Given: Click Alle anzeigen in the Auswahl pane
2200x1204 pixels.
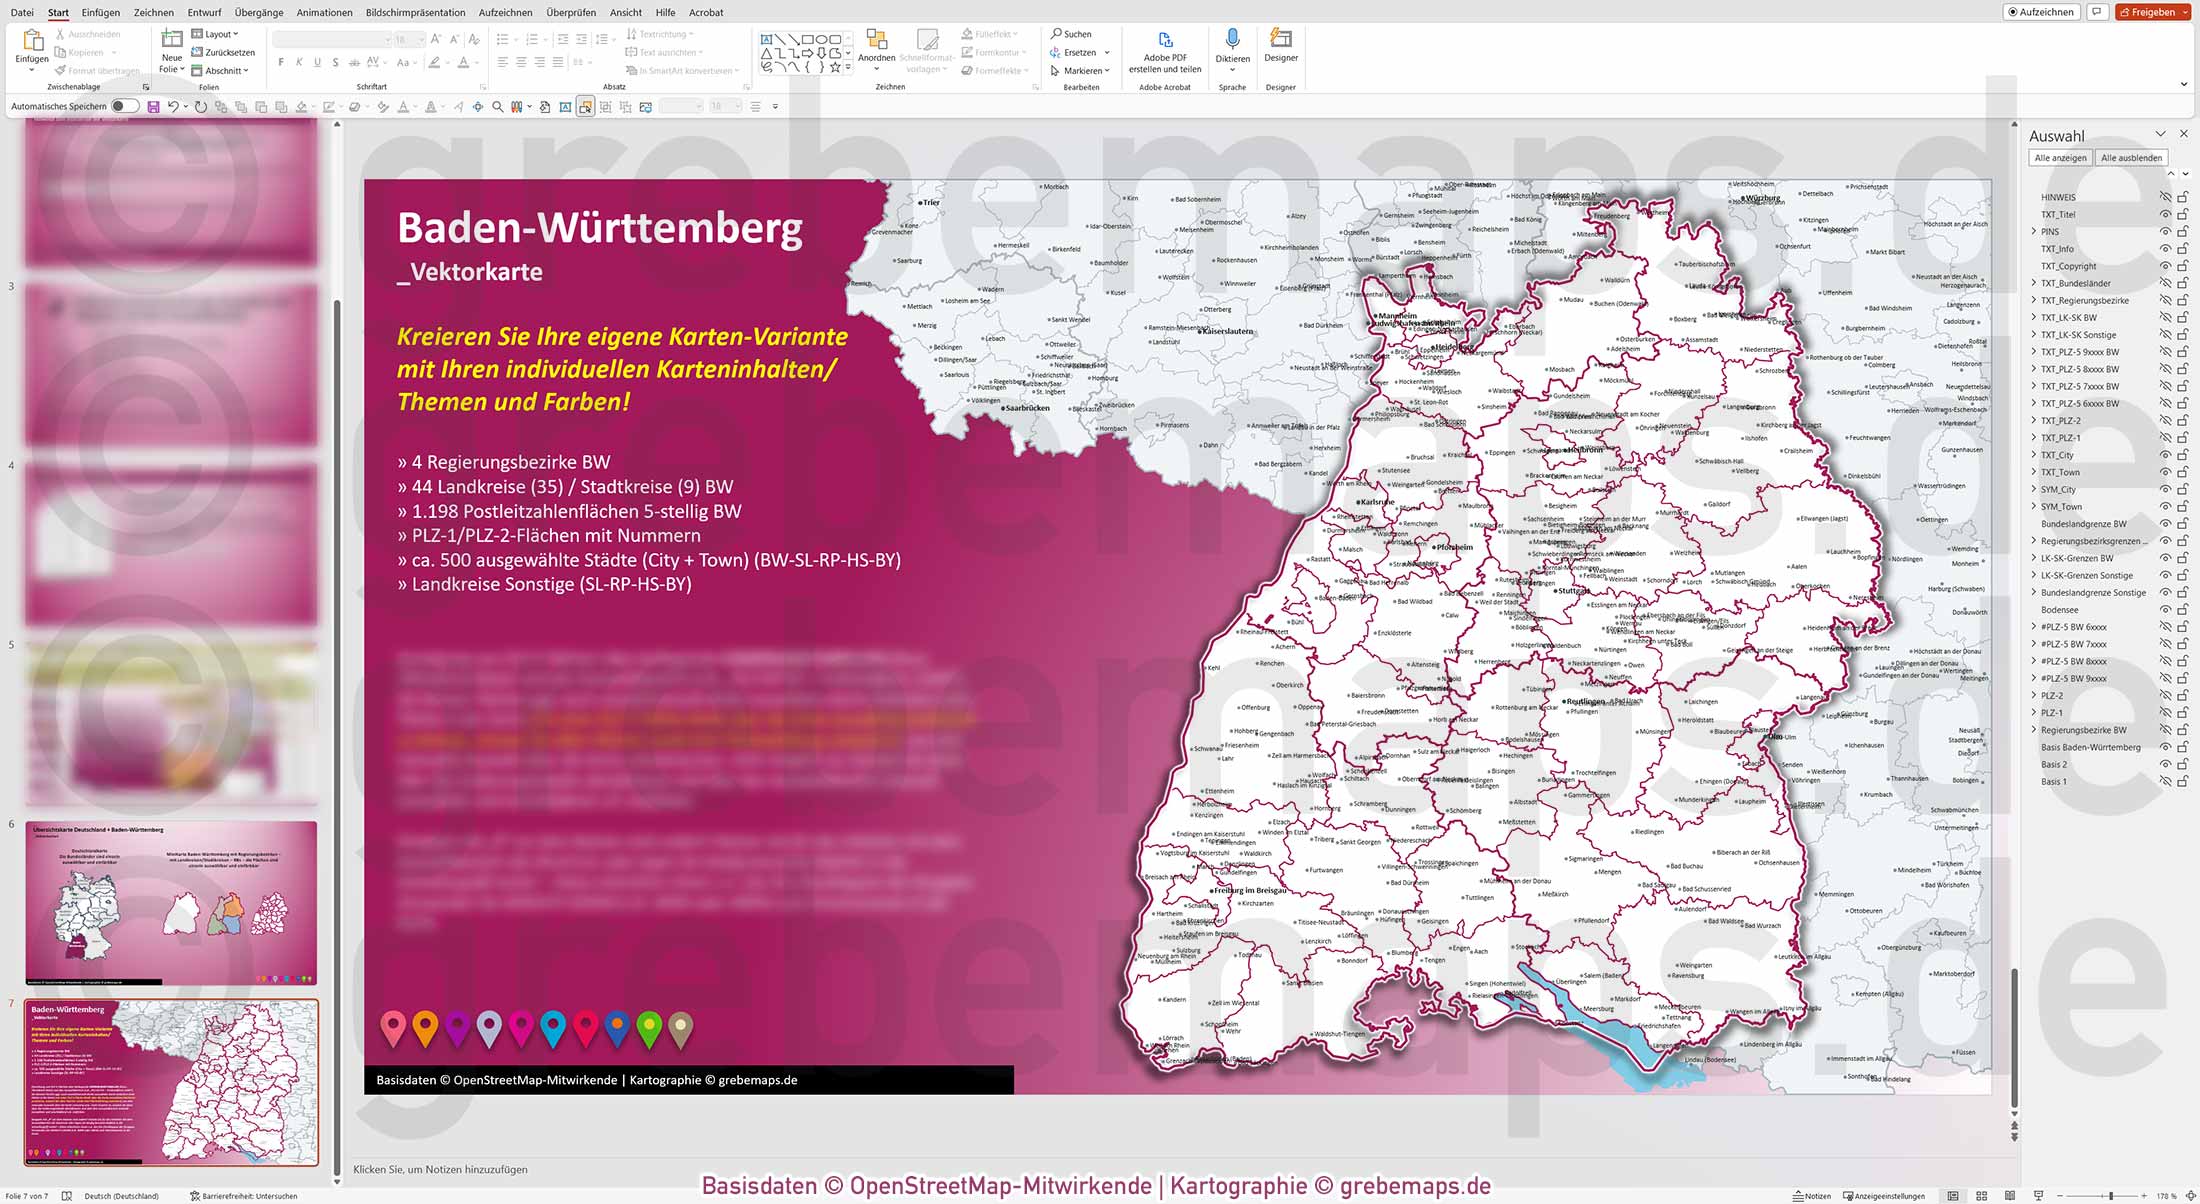Looking at the screenshot, I should tap(2060, 157).
